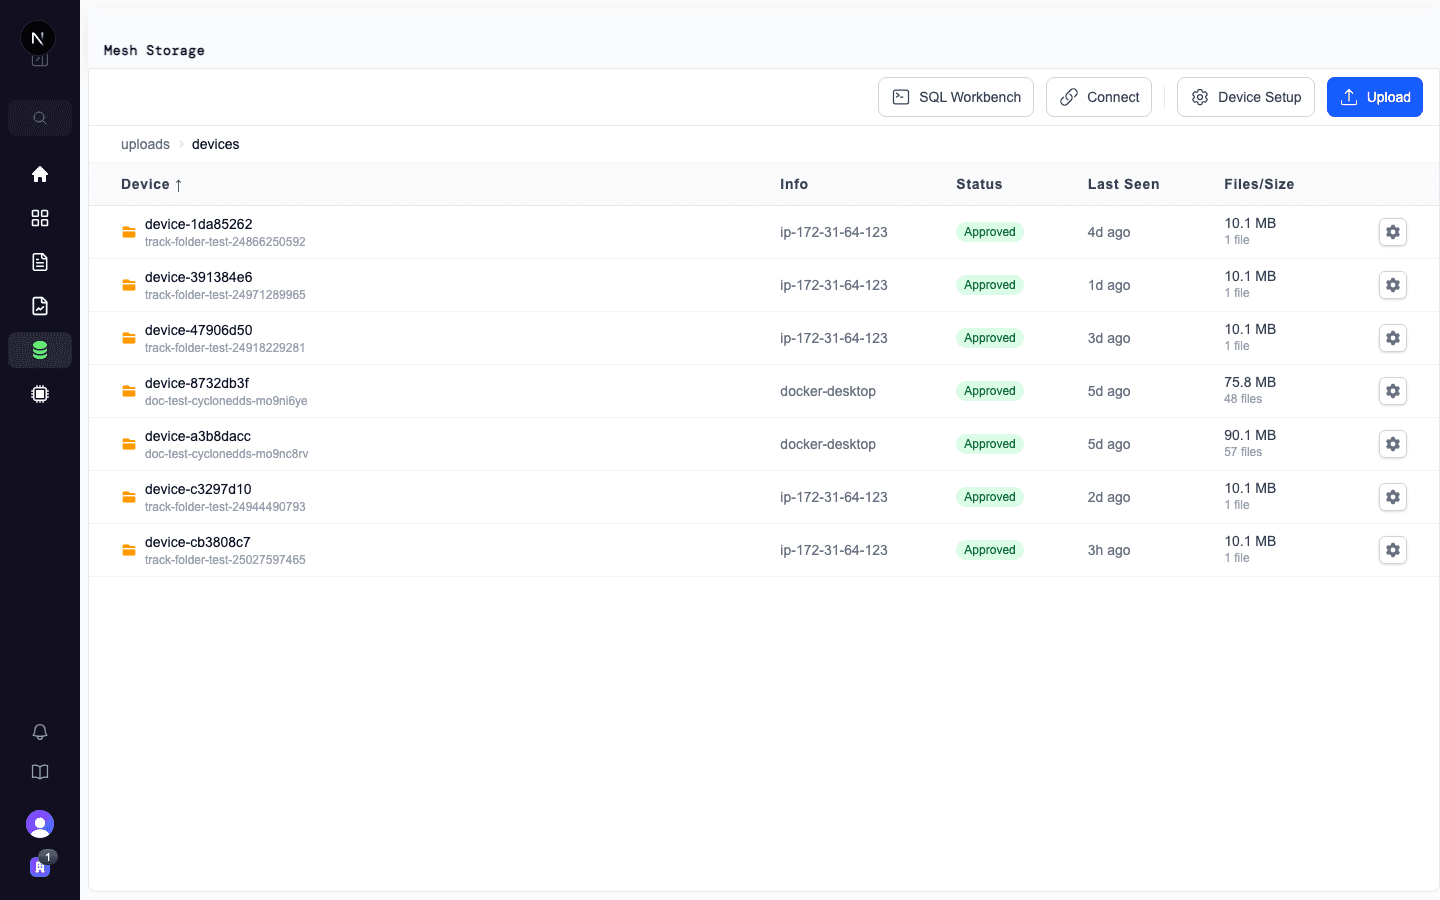Click docker-desktop info for device-a3b8dacc
1440x900 pixels.
[x=828, y=444]
